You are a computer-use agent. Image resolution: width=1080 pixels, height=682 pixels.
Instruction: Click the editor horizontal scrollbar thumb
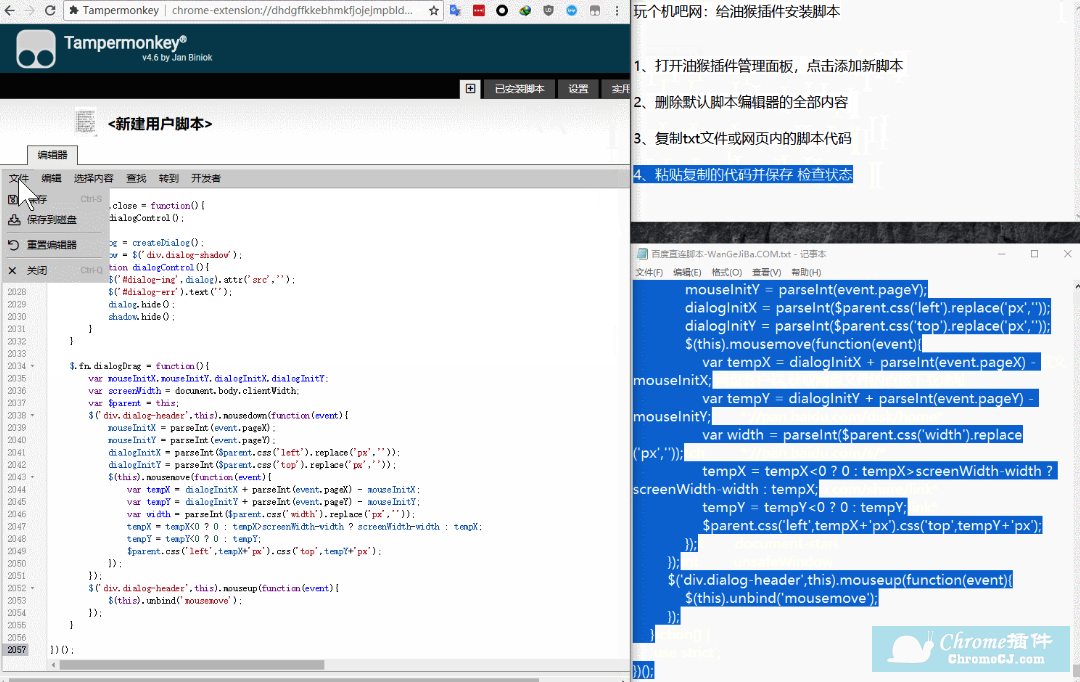tap(185, 665)
